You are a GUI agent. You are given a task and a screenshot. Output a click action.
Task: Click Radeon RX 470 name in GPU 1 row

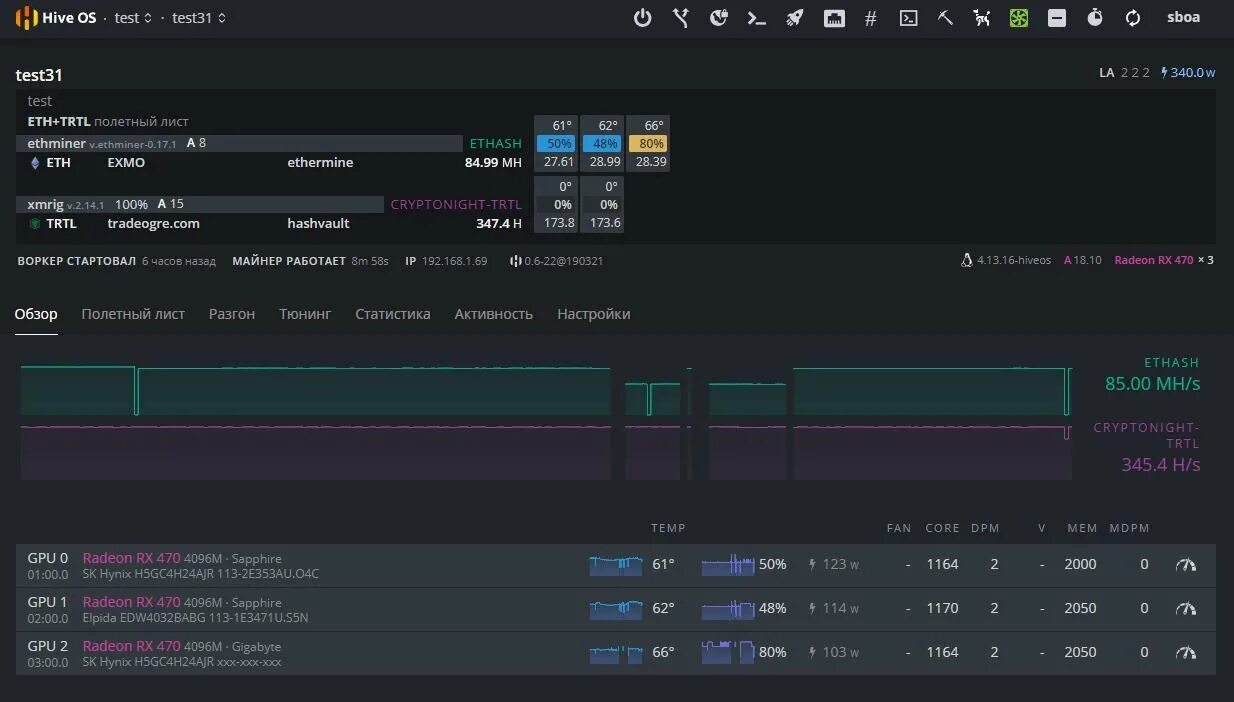[131, 602]
